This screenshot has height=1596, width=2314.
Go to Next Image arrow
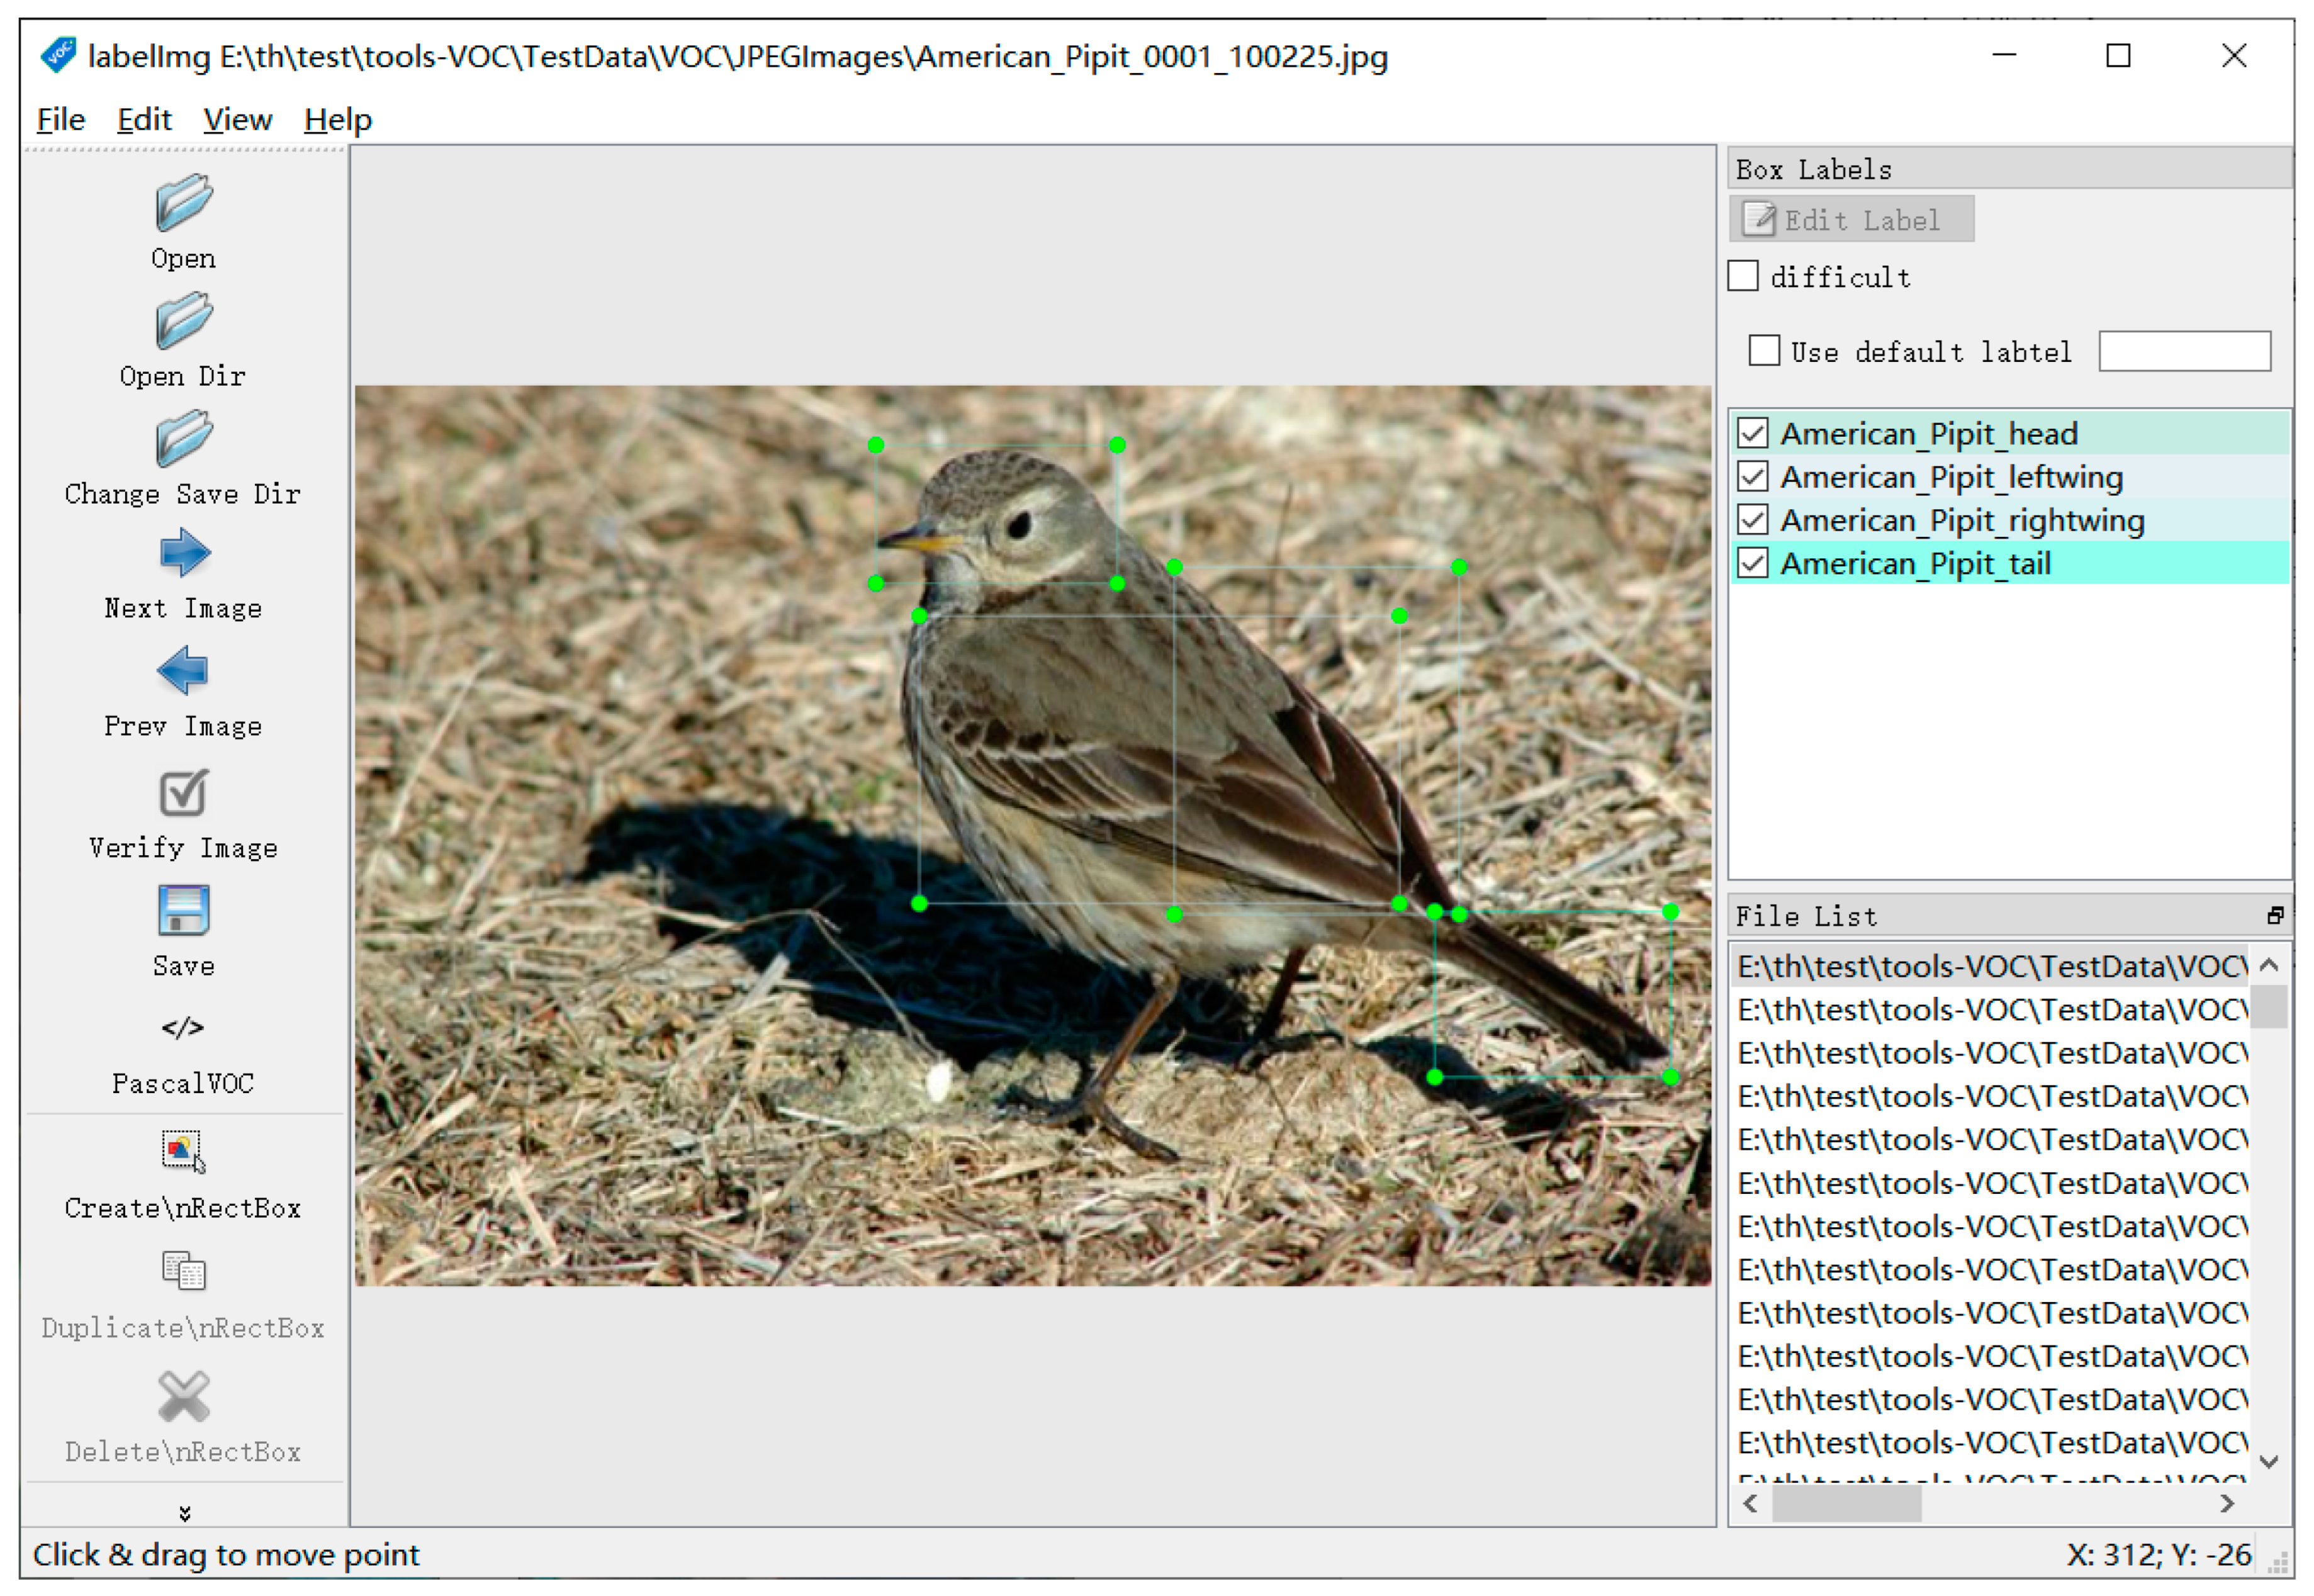(183, 553)
